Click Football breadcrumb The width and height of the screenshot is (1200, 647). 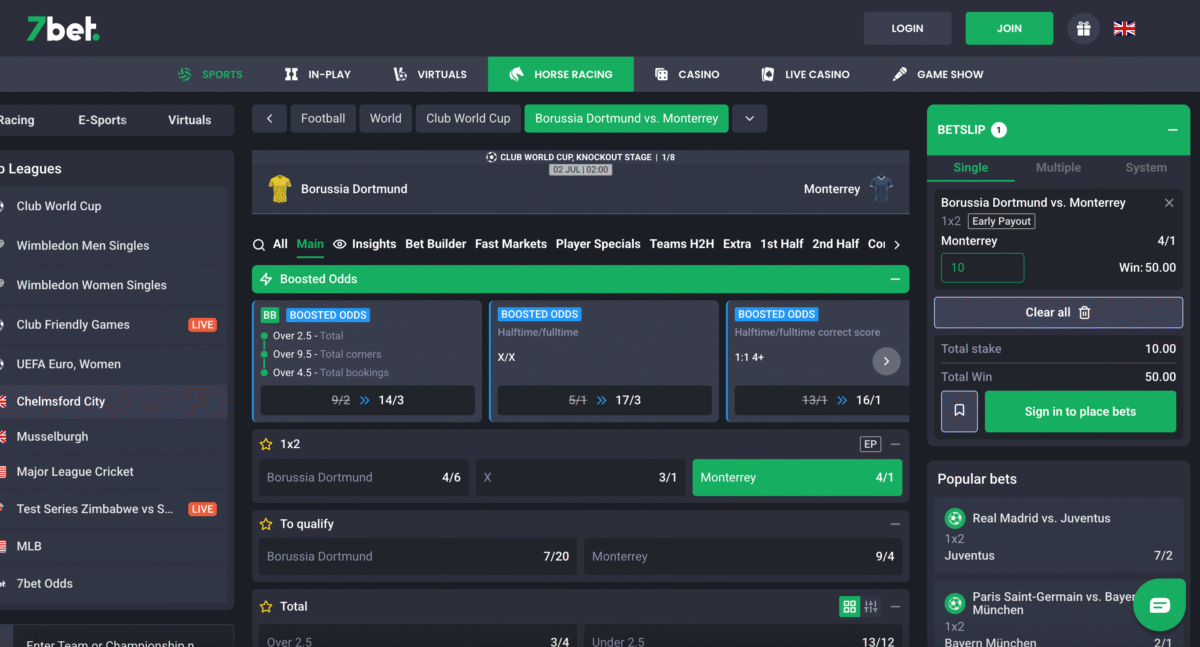coord(323,118)
